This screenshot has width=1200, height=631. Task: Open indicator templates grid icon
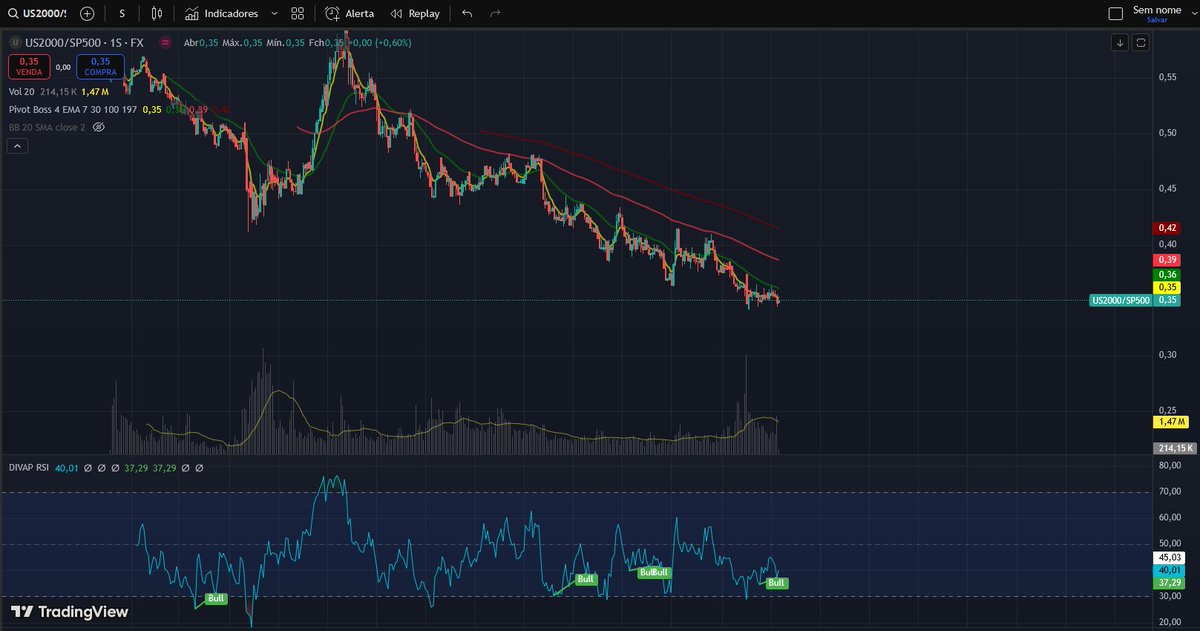tap(298, 13)
